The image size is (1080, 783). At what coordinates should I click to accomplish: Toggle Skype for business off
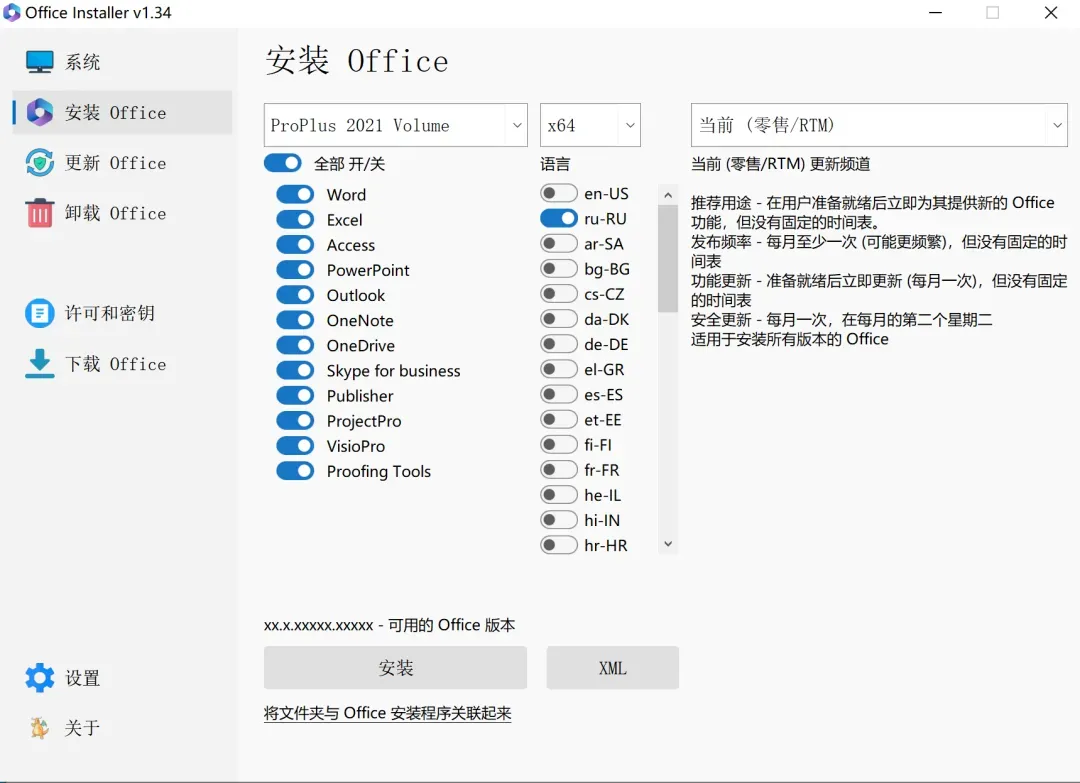295,370
